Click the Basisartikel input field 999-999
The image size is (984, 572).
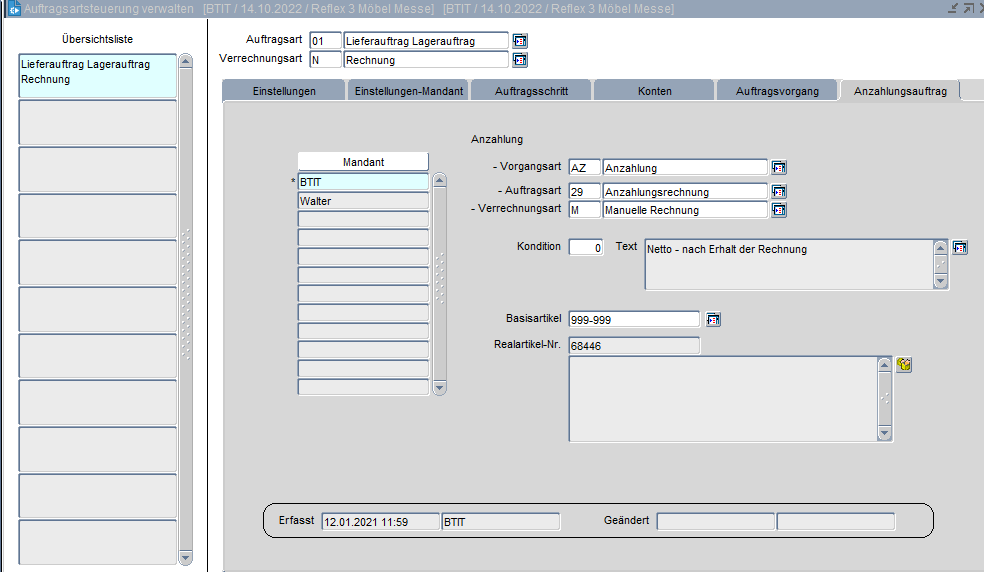[x=633, y=320]
